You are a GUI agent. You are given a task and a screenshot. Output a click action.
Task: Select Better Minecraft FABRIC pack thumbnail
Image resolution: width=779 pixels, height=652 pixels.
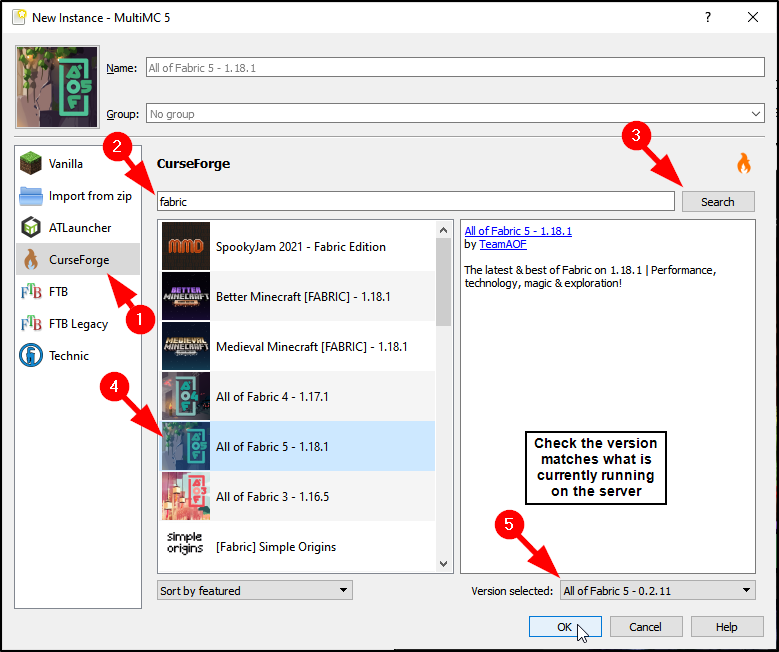click(186, 296)
